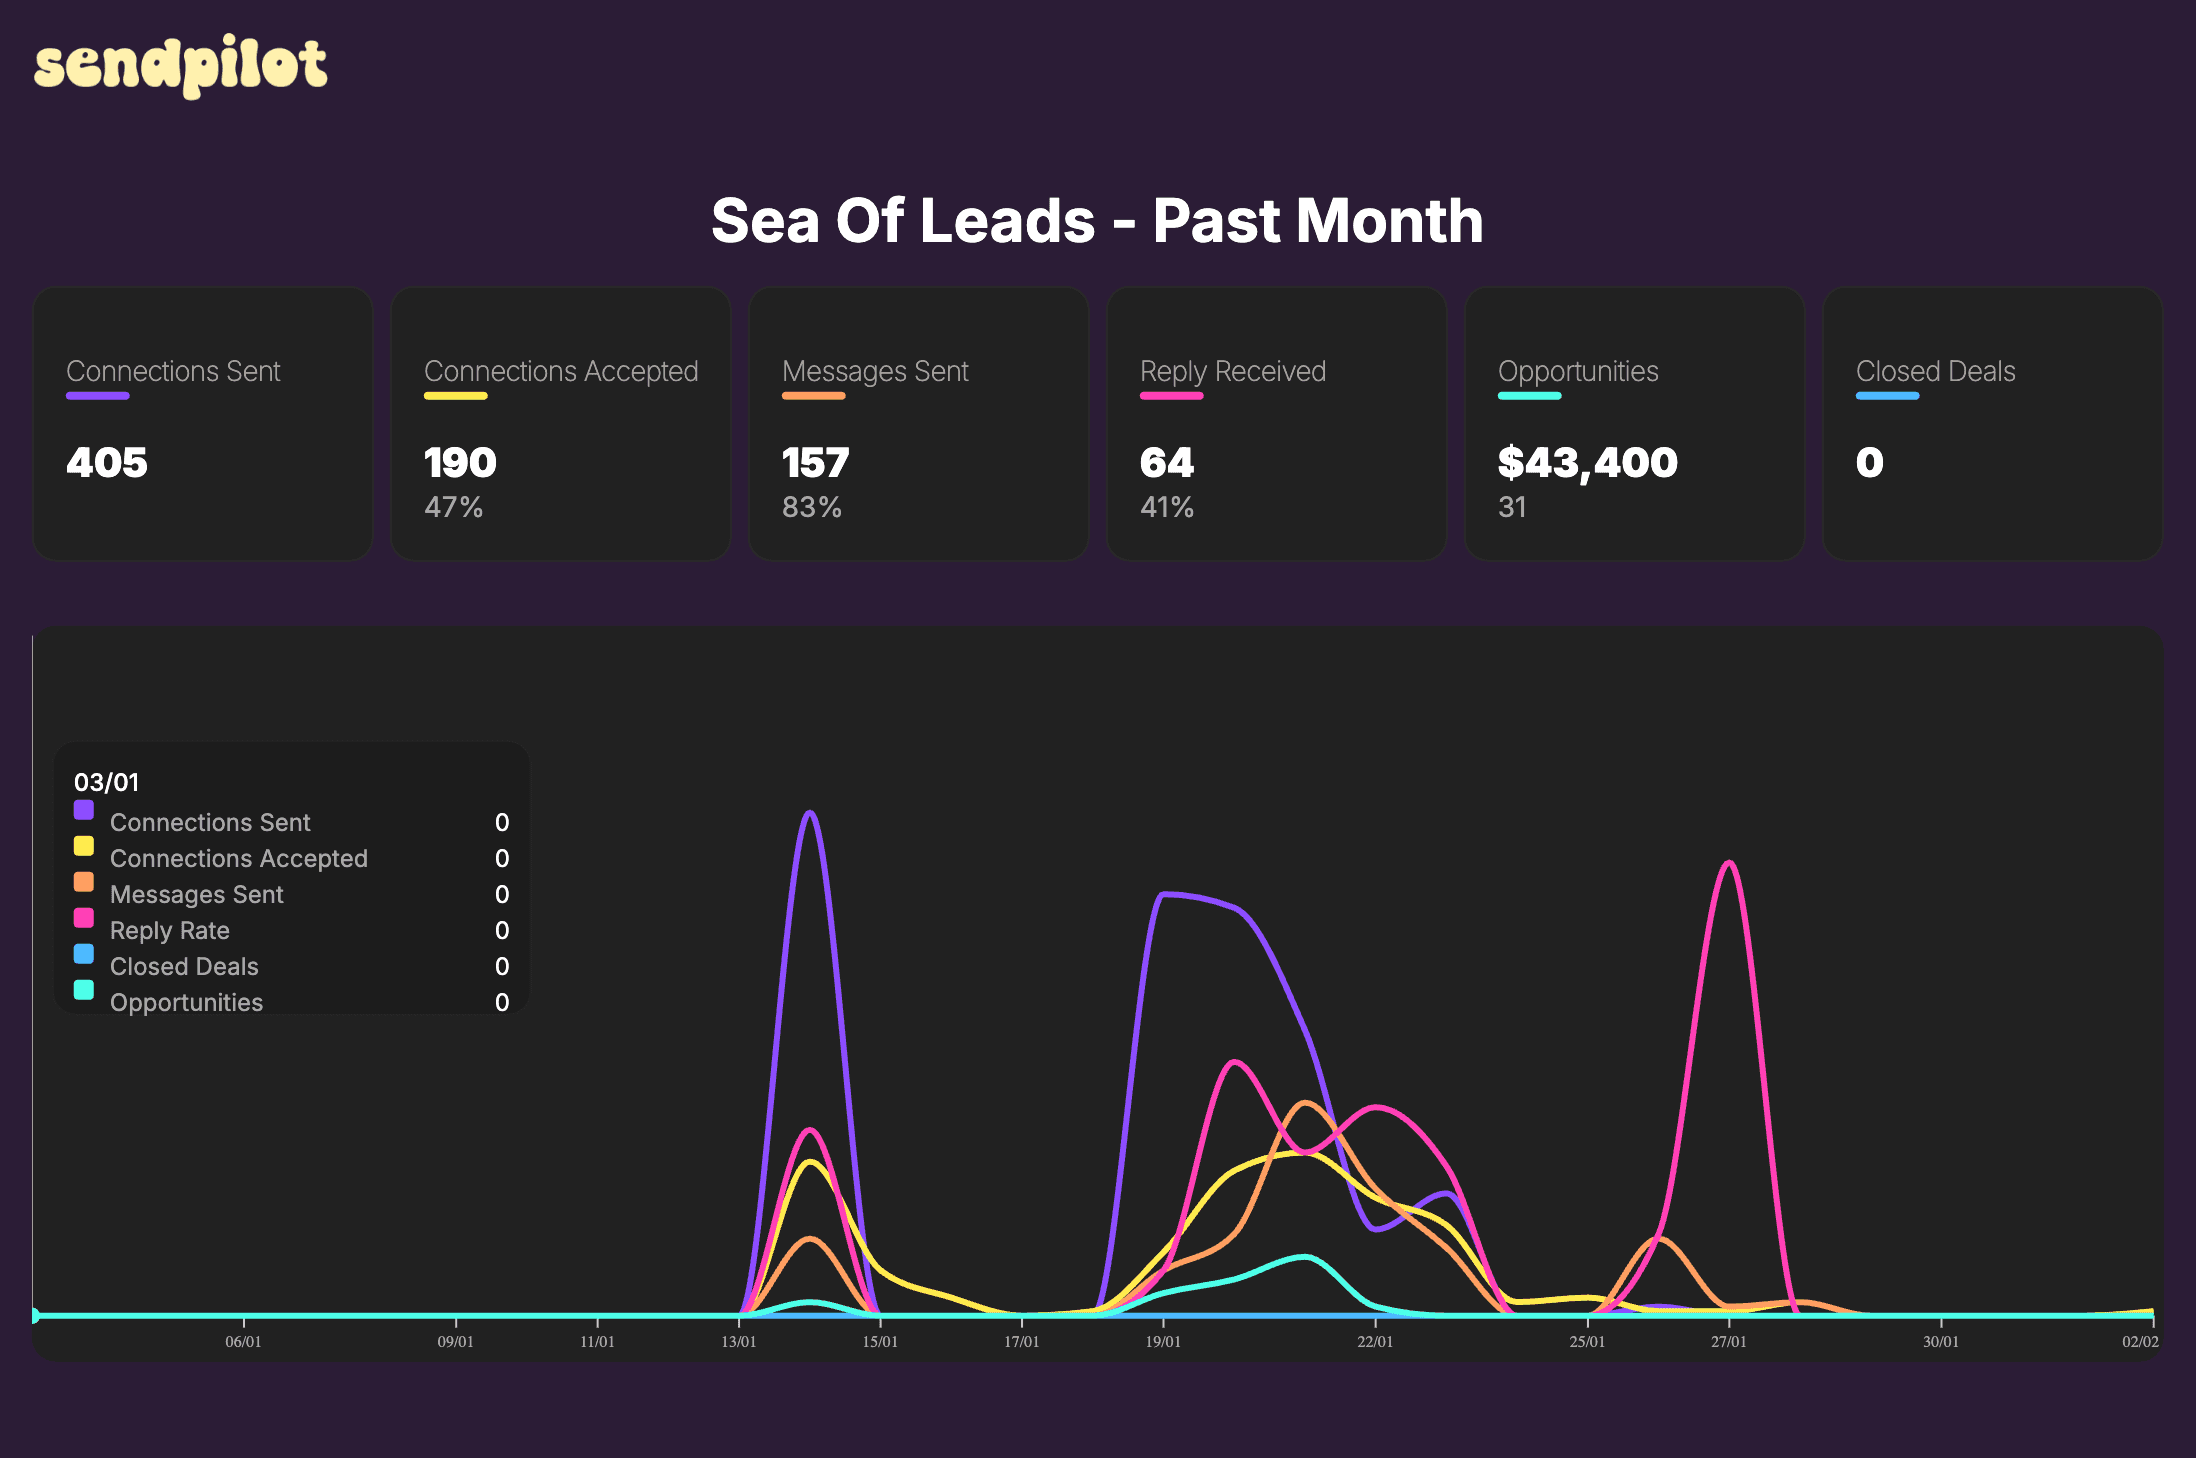Select the yellow Connections Accepted legend swatch
This screenshot has width=2196, height=1458.
(84, 846)
